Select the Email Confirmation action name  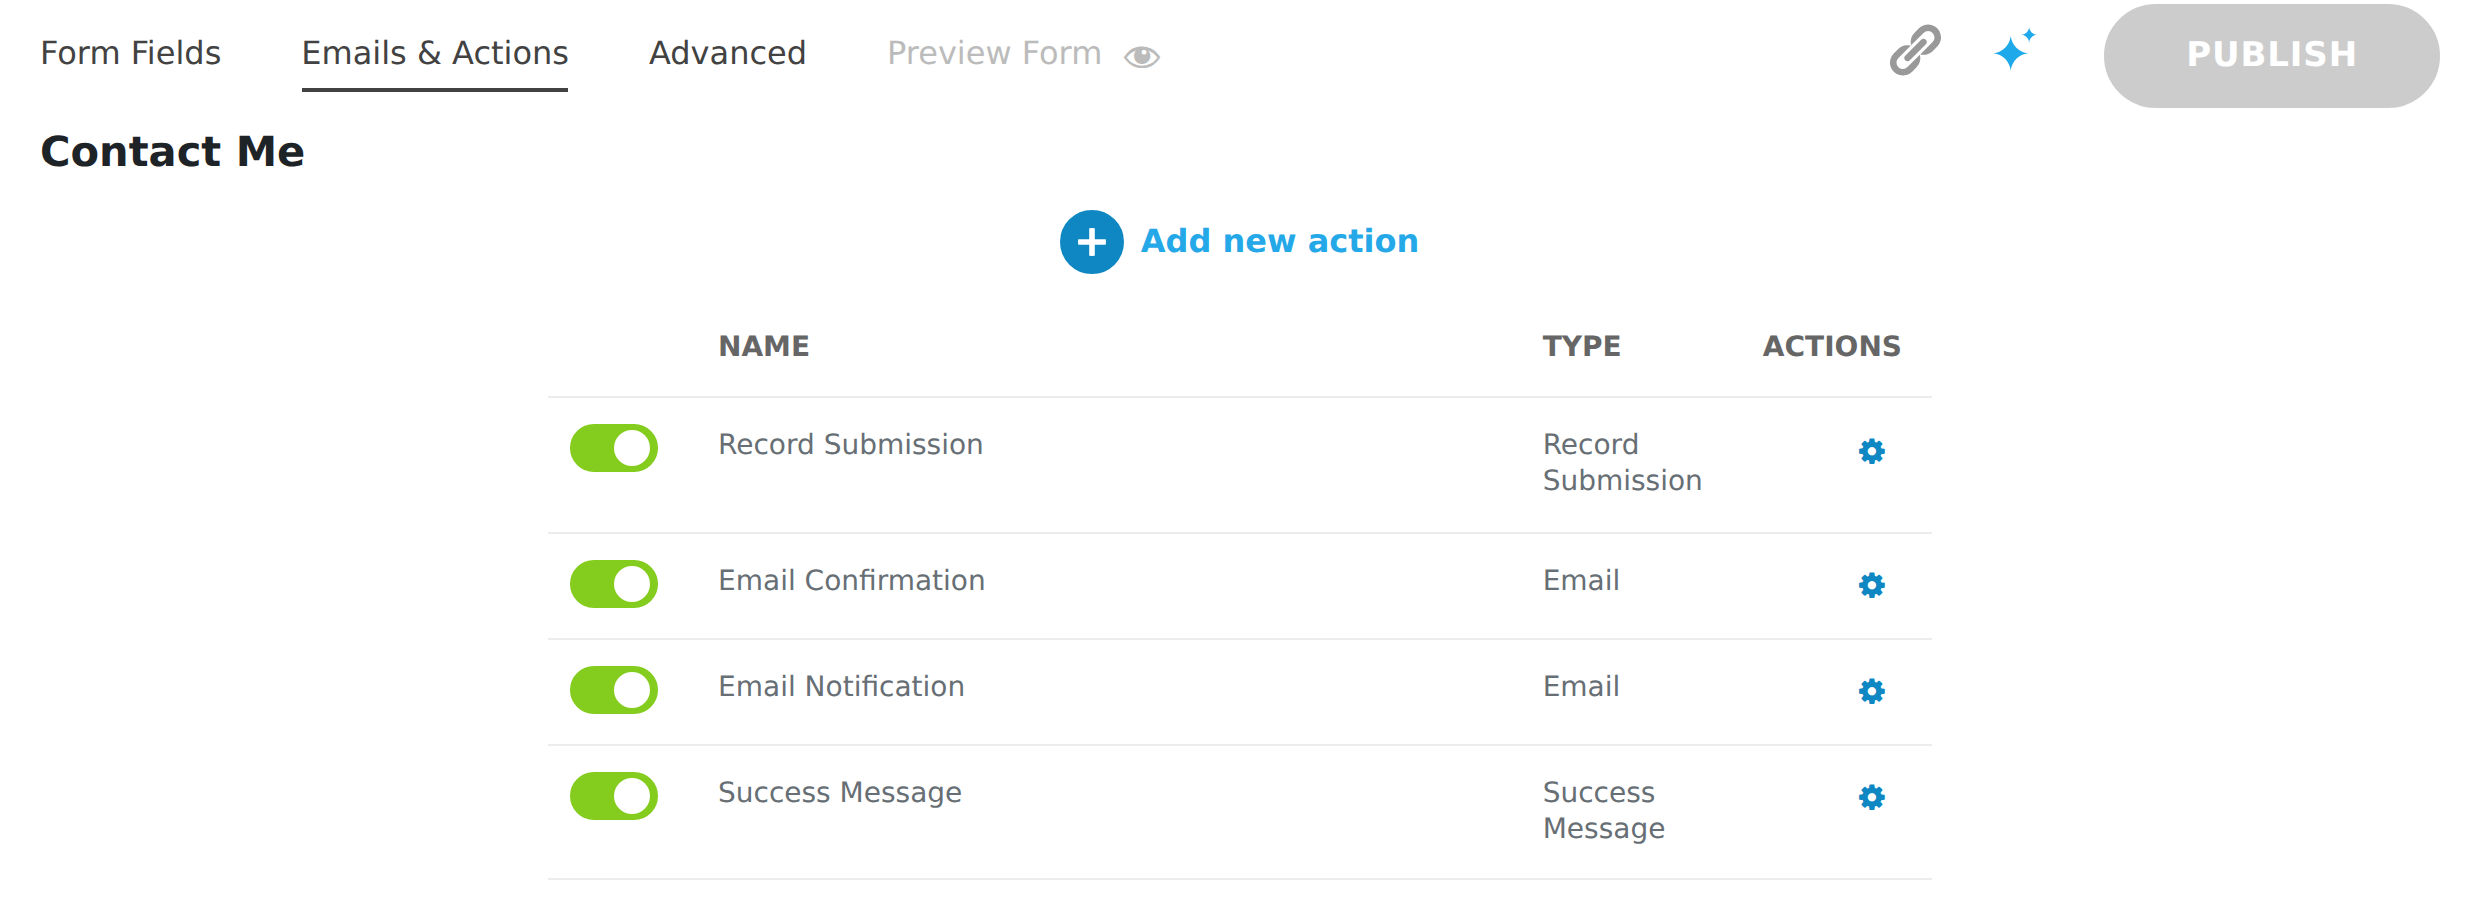(x=851, y=580)
